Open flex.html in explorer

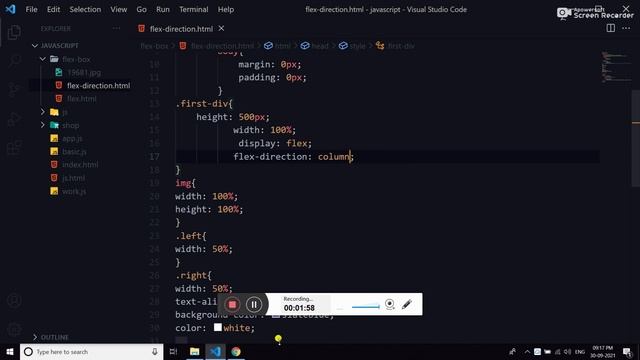[x=82, y=98]
